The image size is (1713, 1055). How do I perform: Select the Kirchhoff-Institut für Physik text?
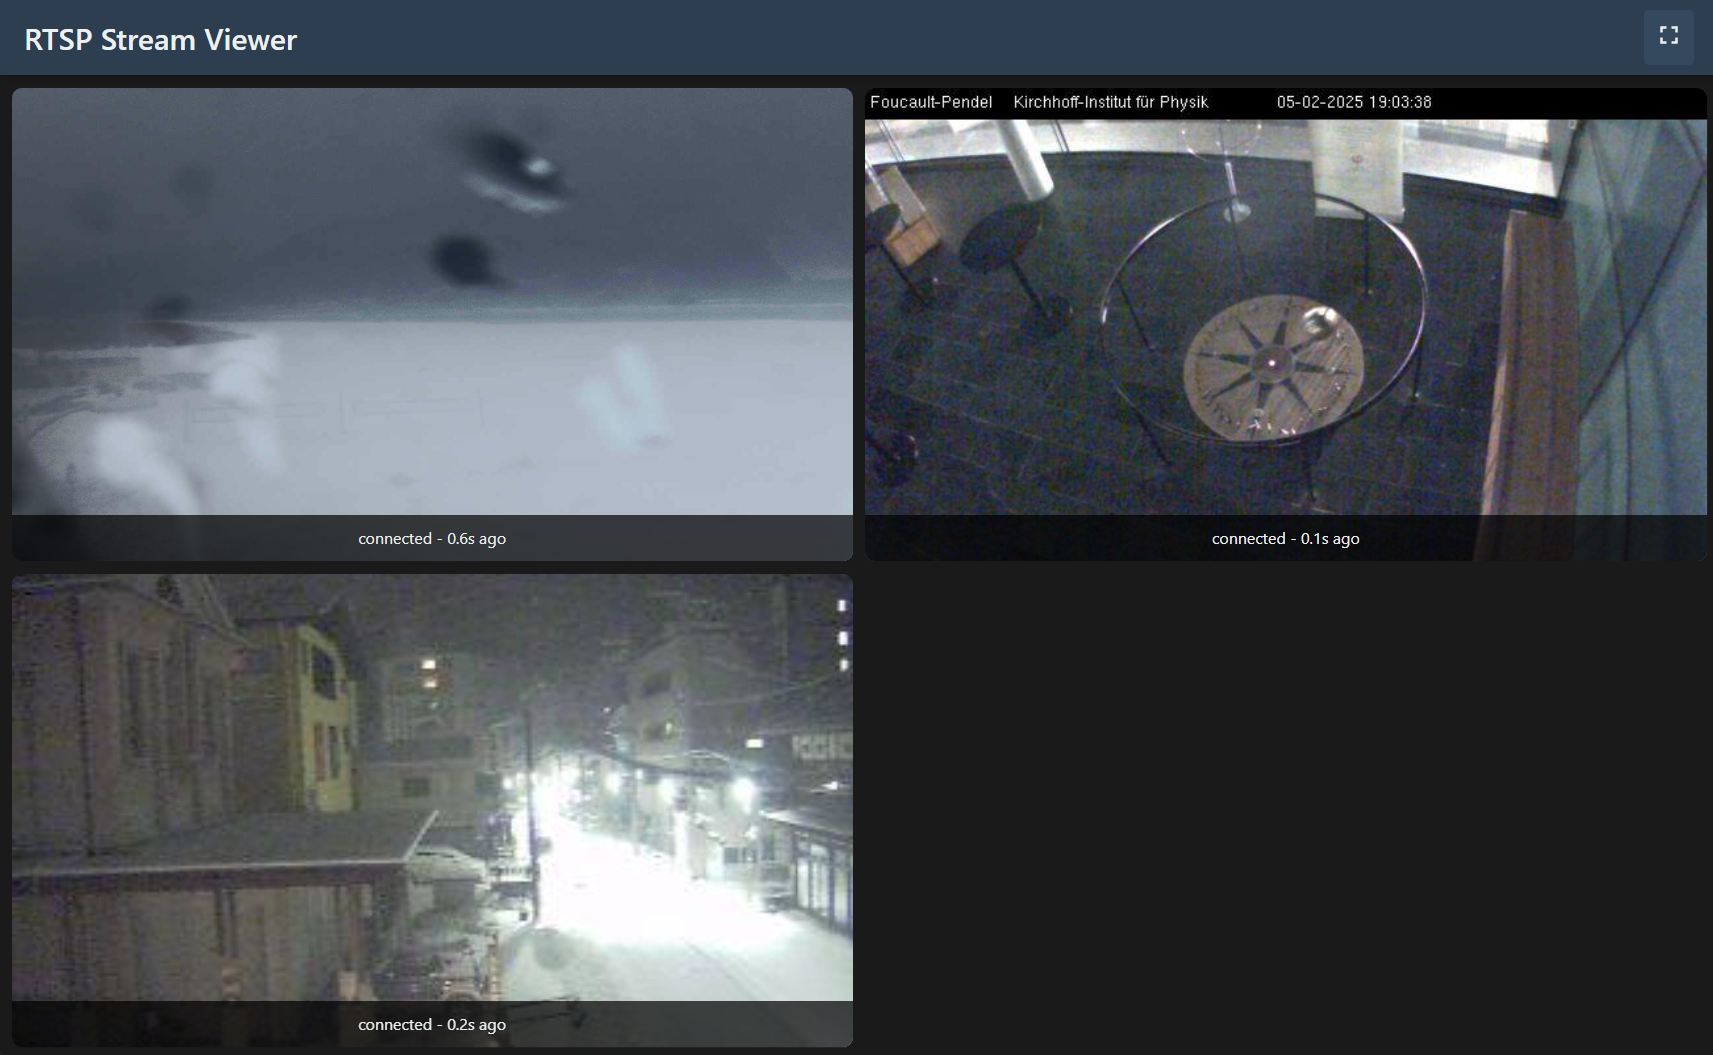tap(1110, 101)
